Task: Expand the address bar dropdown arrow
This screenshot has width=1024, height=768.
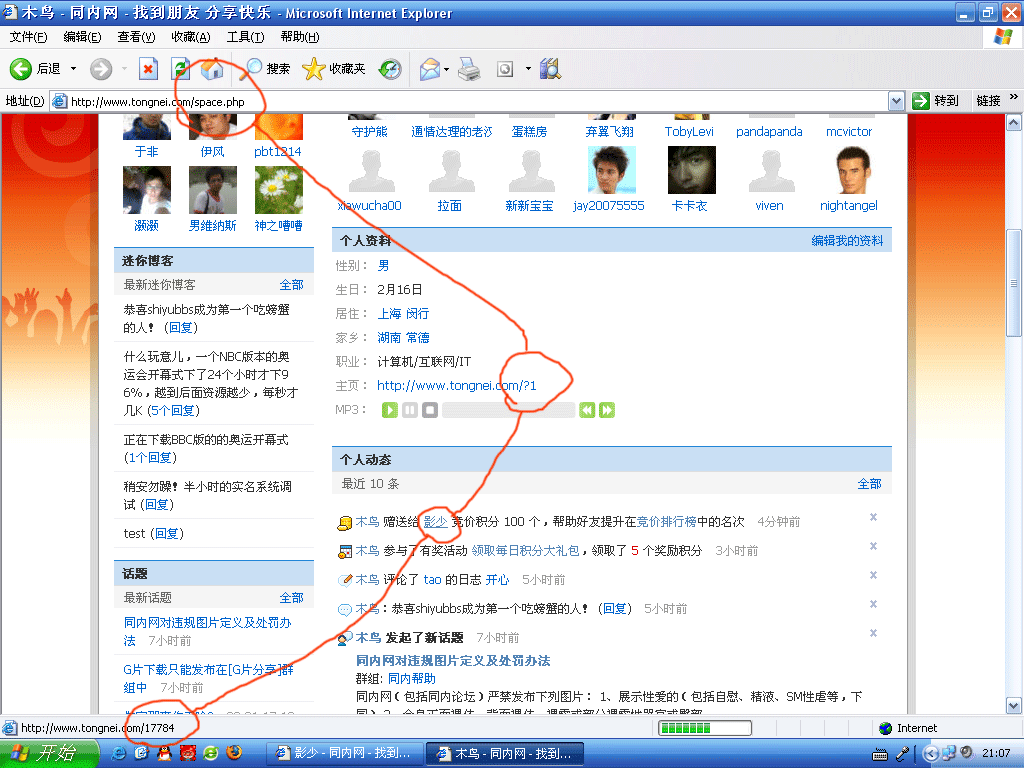Action: [896, 101]
